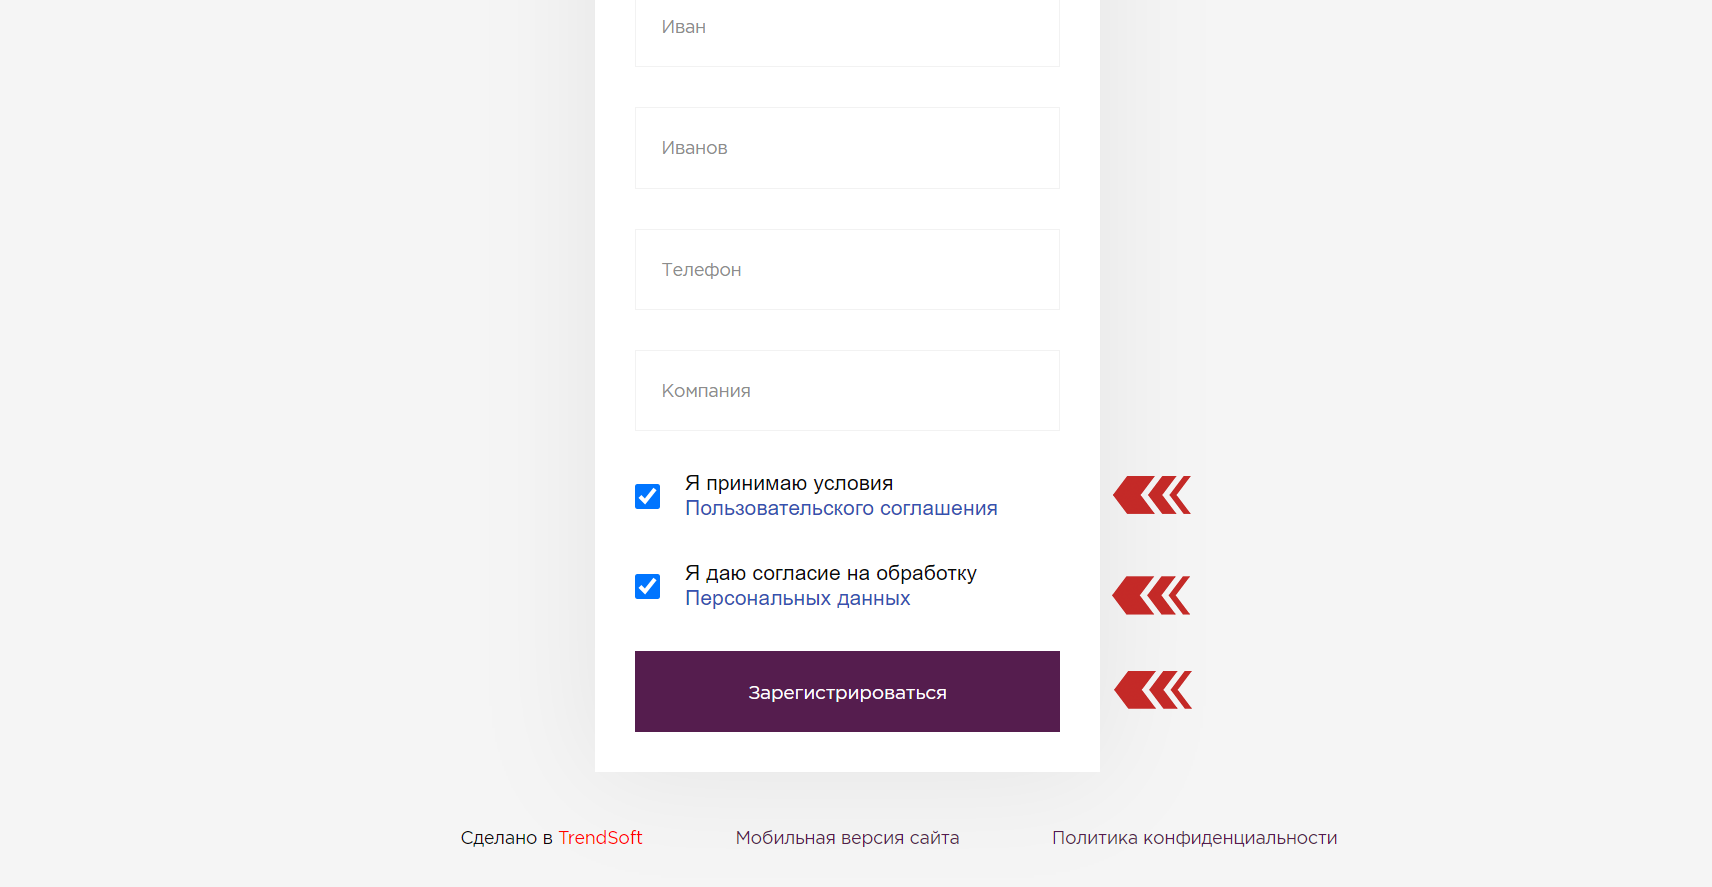Click the Сделано в footer text
Screen dimensions: 1712x887
[506, 838]
